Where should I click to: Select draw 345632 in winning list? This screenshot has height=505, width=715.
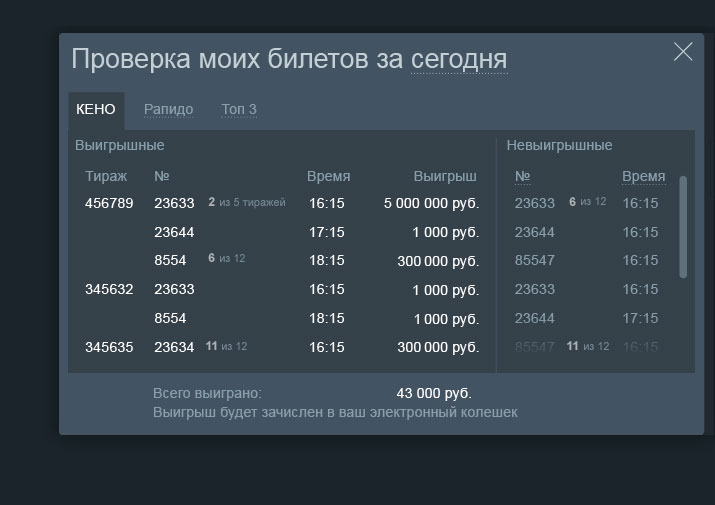click(109, 289)
